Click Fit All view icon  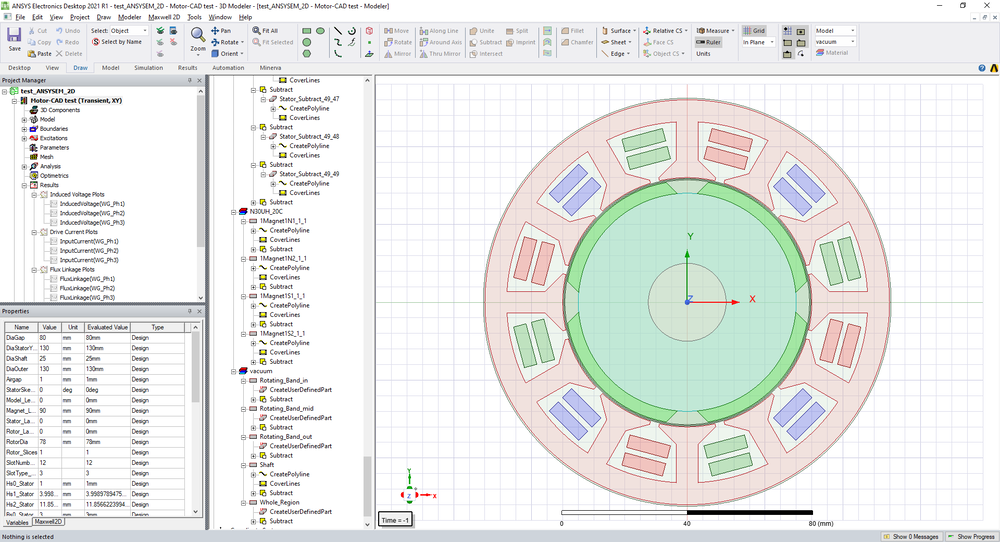[256, 31]
